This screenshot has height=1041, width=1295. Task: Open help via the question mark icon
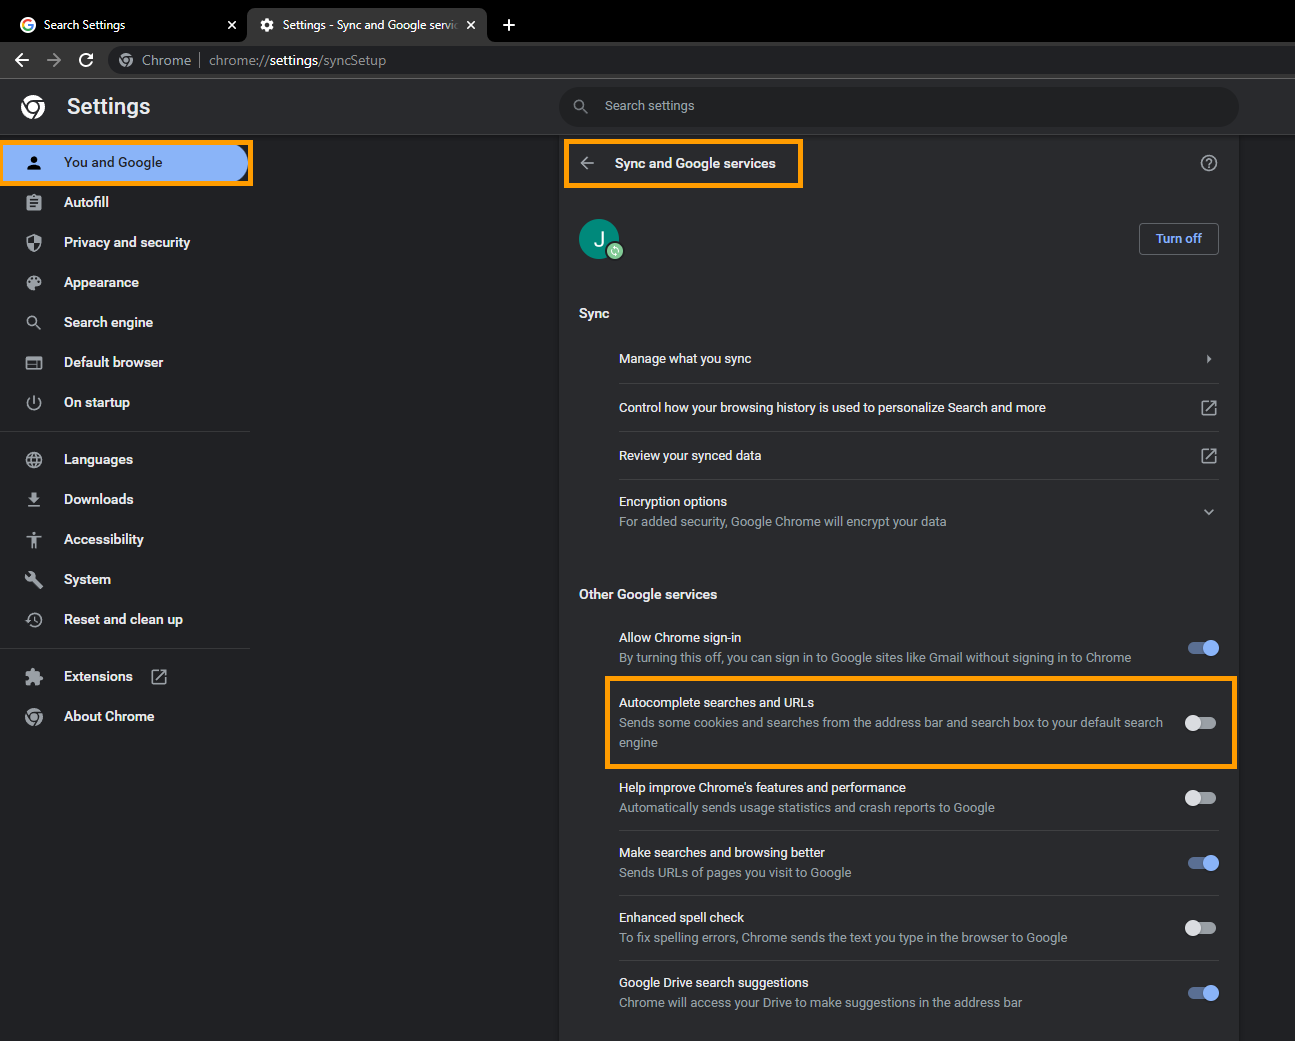[1209, 163]
